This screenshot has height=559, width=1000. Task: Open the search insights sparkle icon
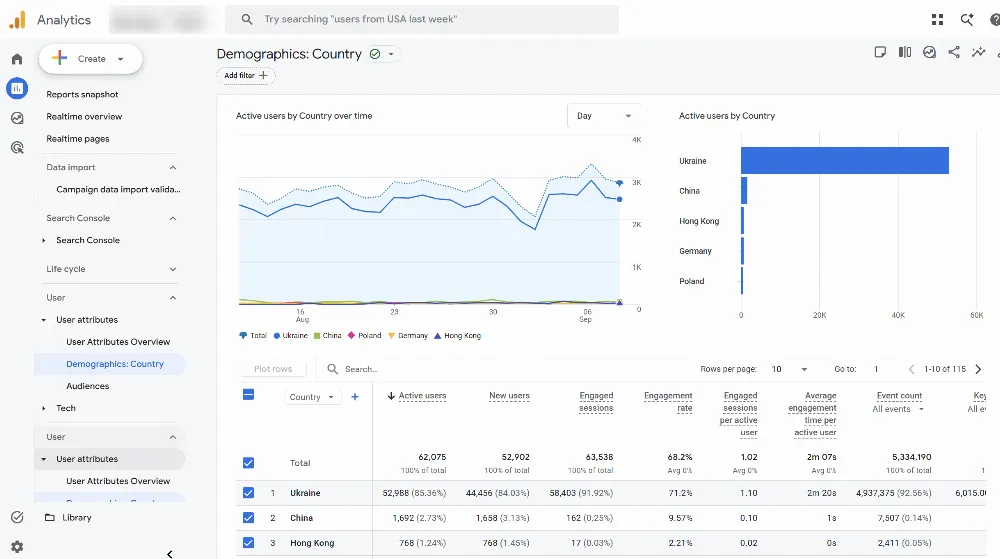967,20
